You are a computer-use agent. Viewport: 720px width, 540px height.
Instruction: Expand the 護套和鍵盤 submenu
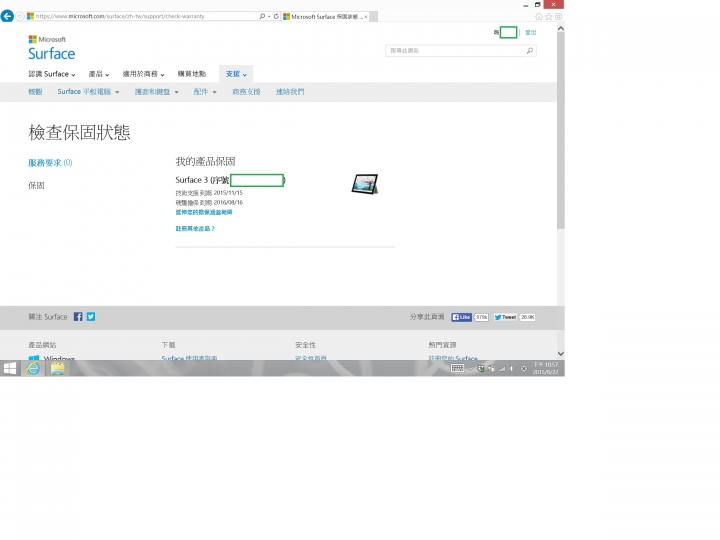click(157, 92)
